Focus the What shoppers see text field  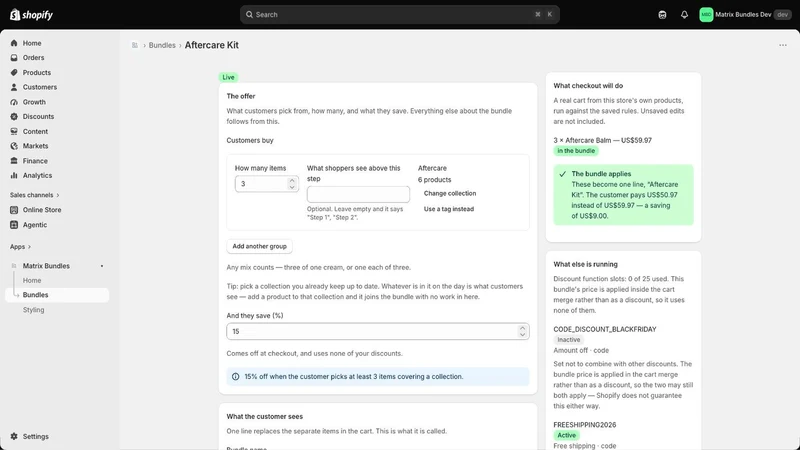pyautogui.click(x=358, y=194)
